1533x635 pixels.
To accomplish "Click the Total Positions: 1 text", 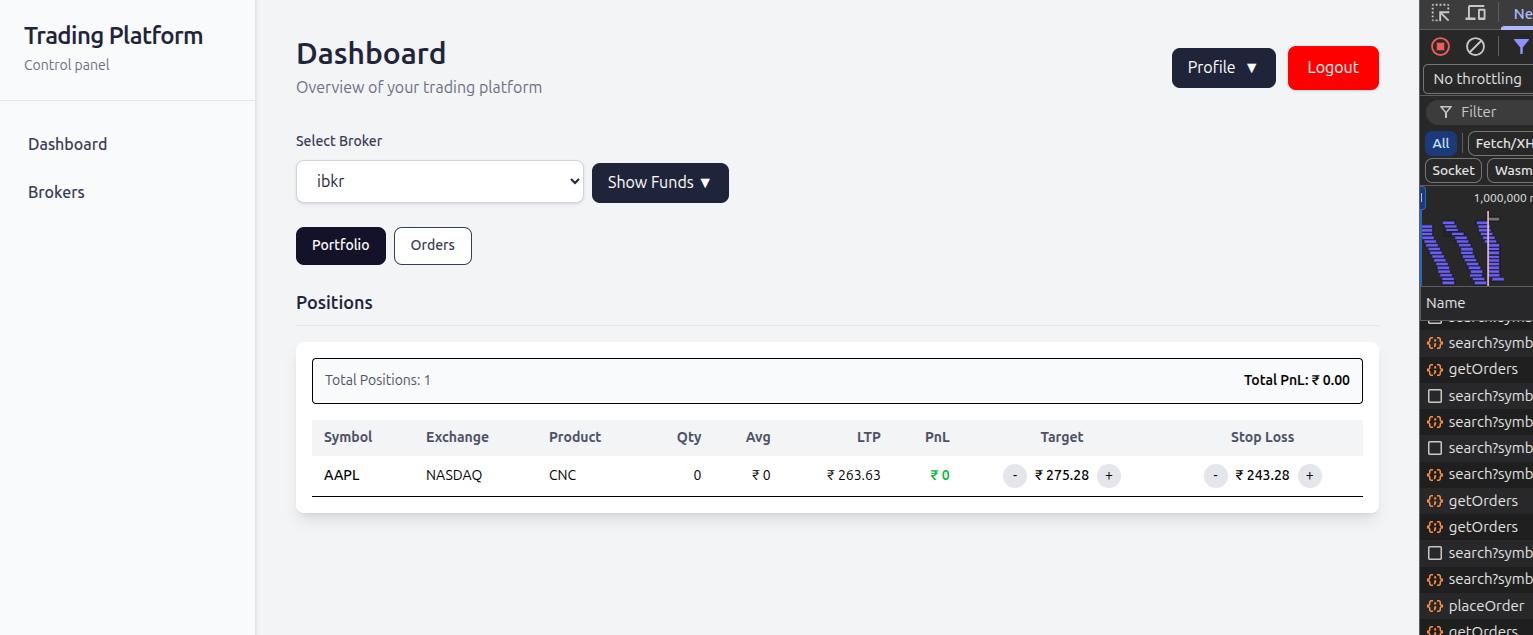I will coord(378,380).
